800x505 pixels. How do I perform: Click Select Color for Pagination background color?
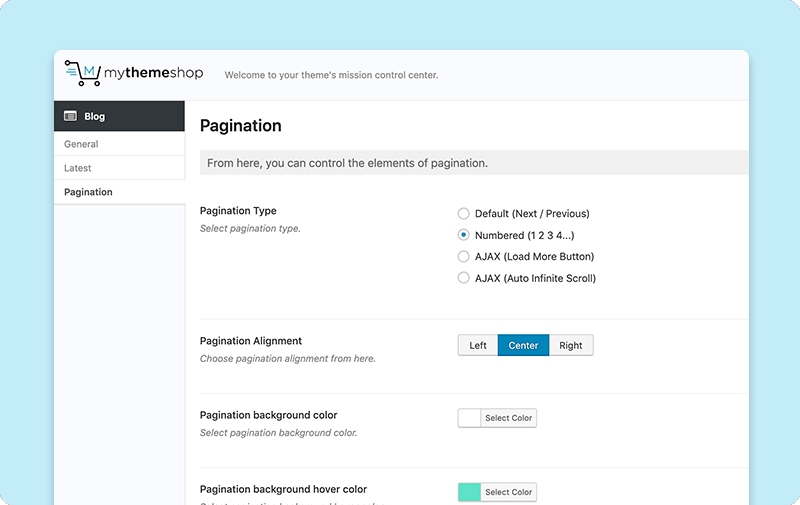point(509,418)
